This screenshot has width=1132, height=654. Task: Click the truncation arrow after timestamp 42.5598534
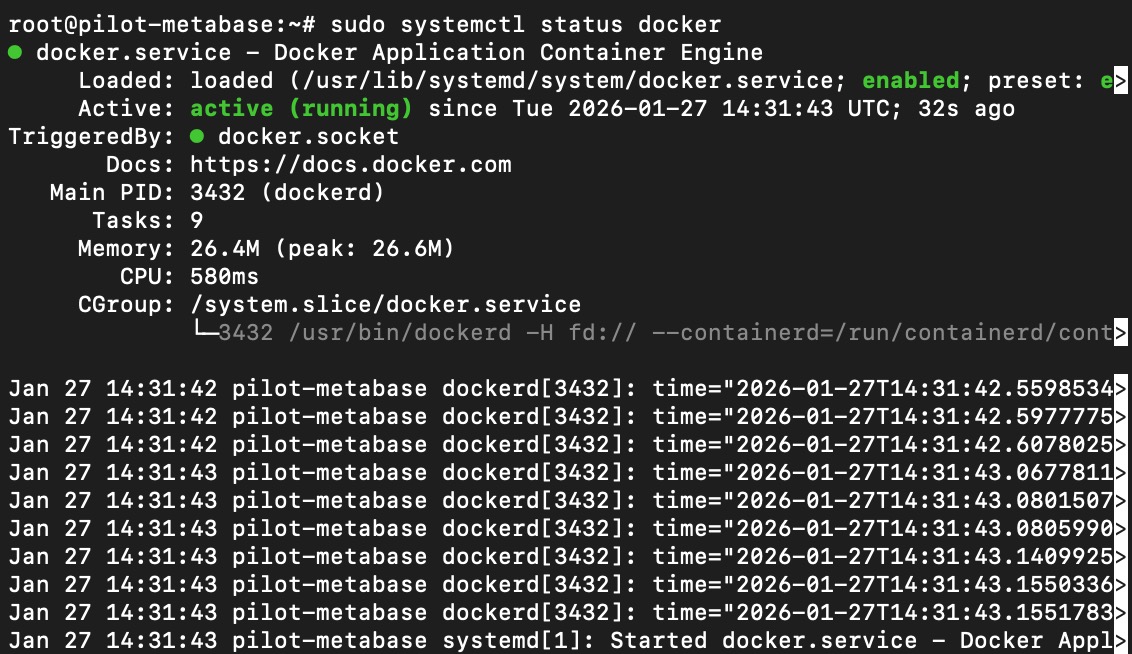tap(1122, 389)
